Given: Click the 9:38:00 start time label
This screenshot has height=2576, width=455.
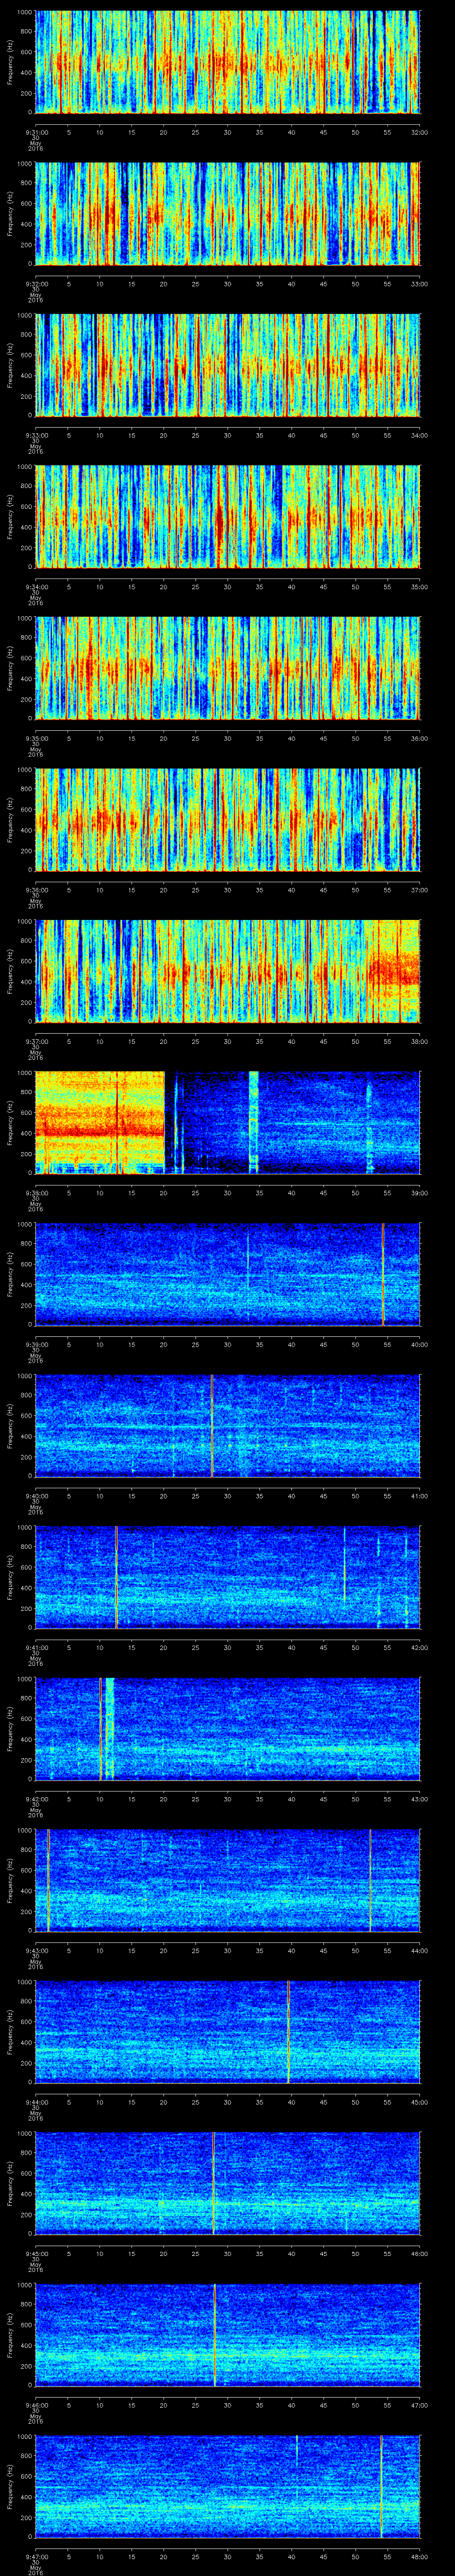Looking at the screenshot, I should (37, 1192).
